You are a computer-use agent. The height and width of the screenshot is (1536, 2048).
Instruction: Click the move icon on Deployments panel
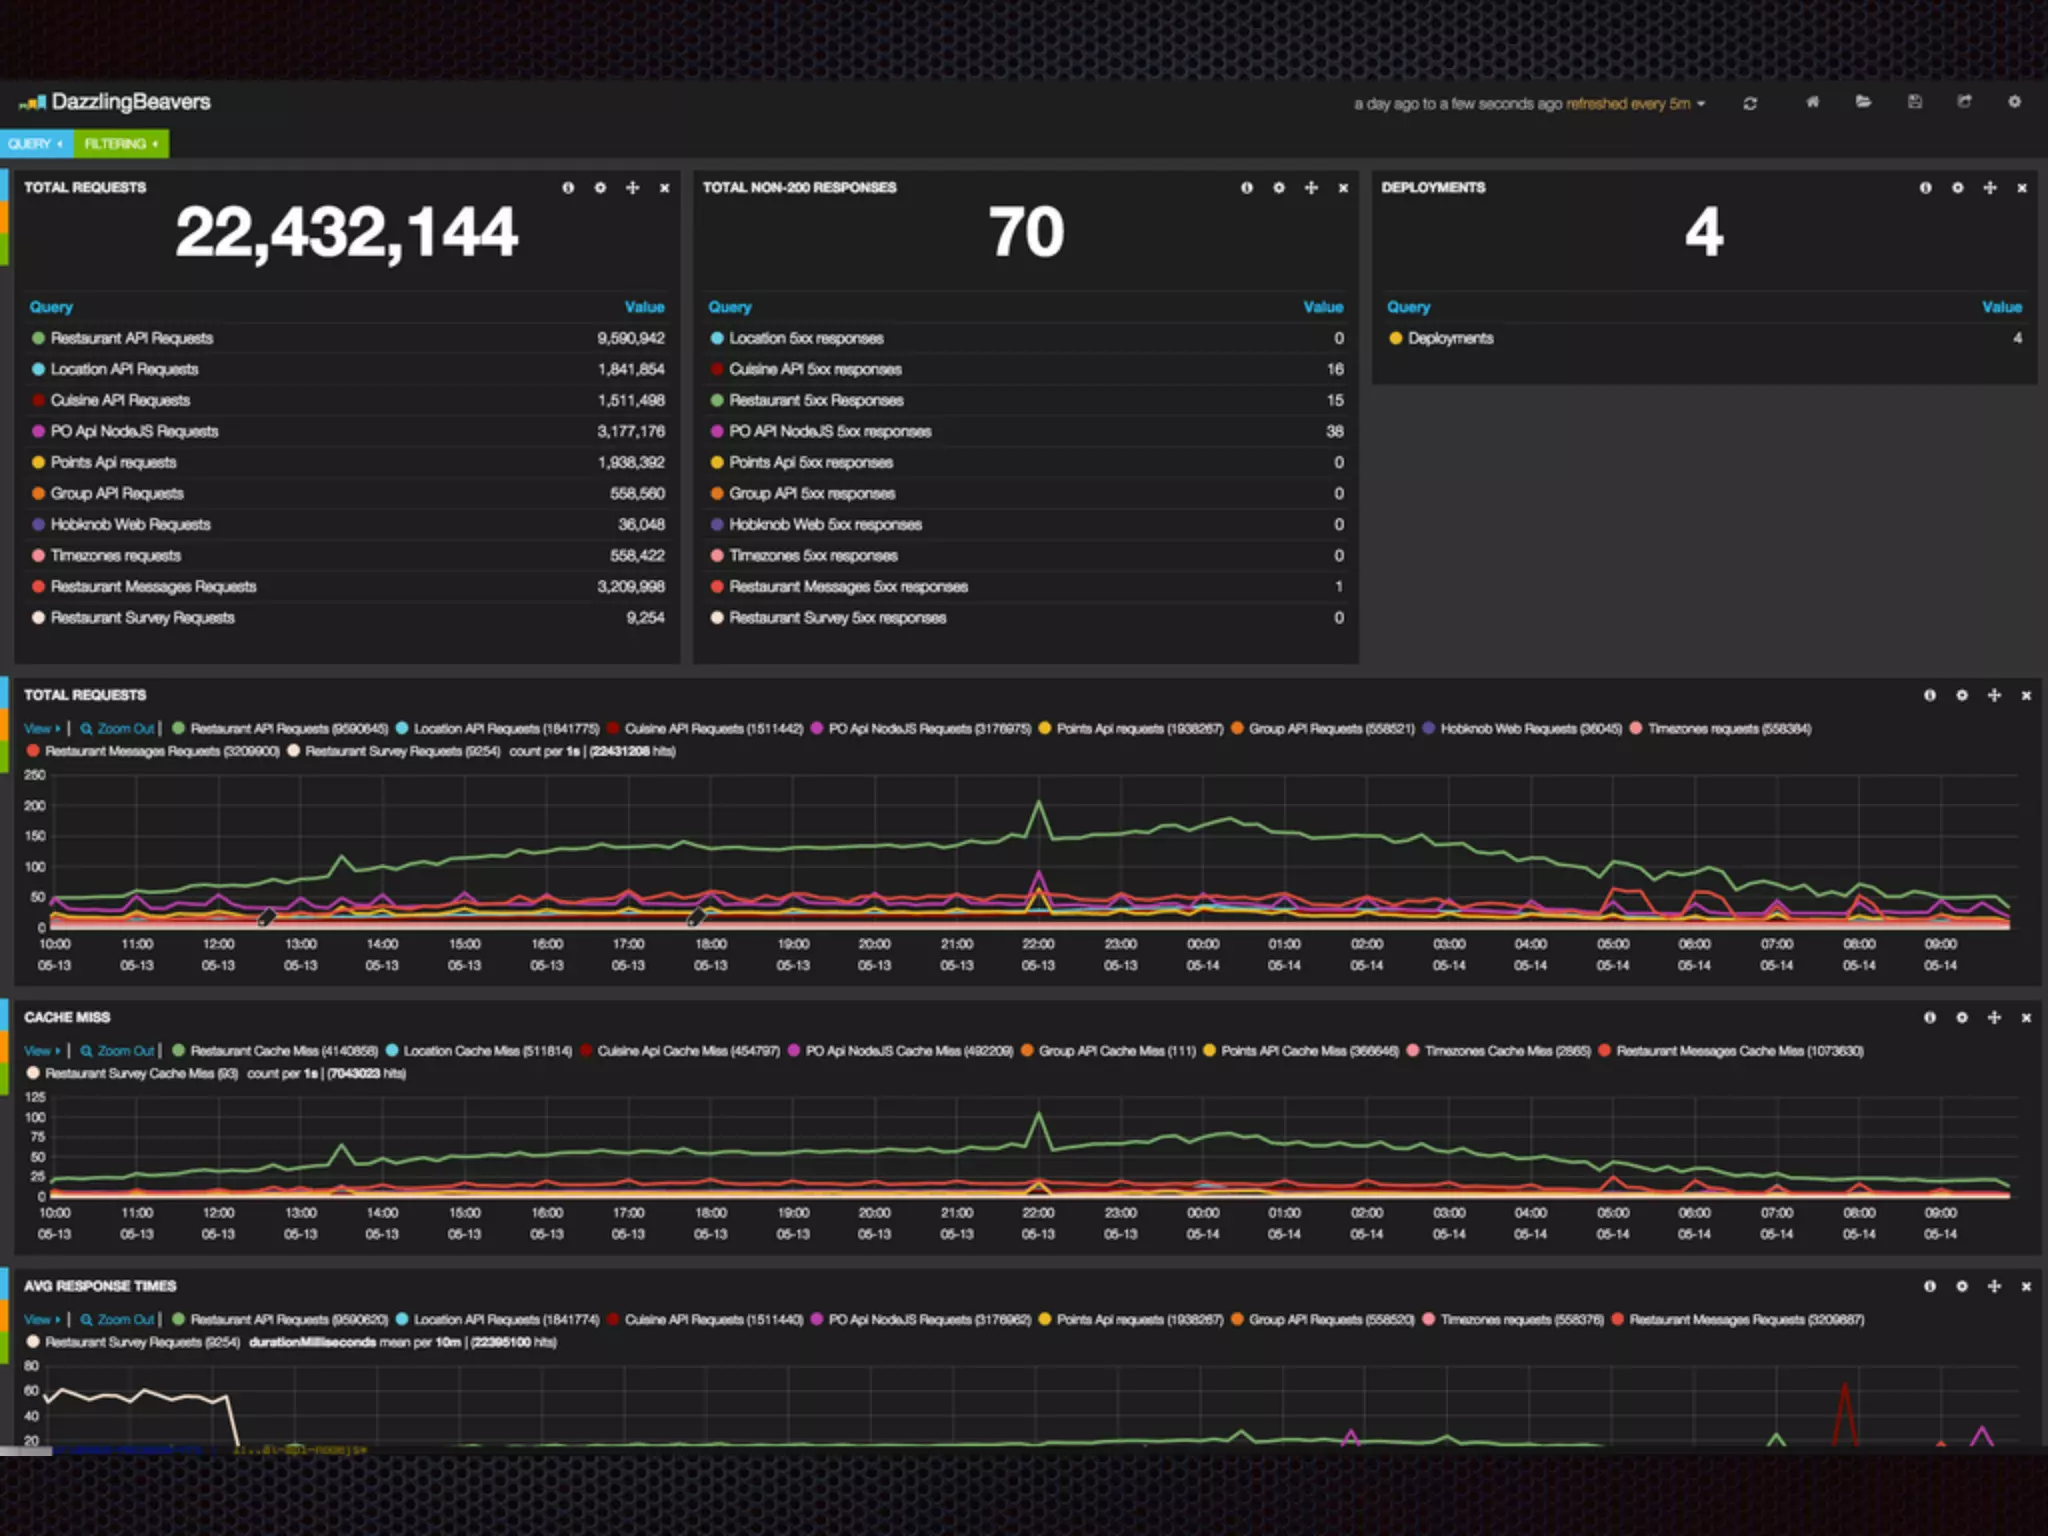[1989, 188]
